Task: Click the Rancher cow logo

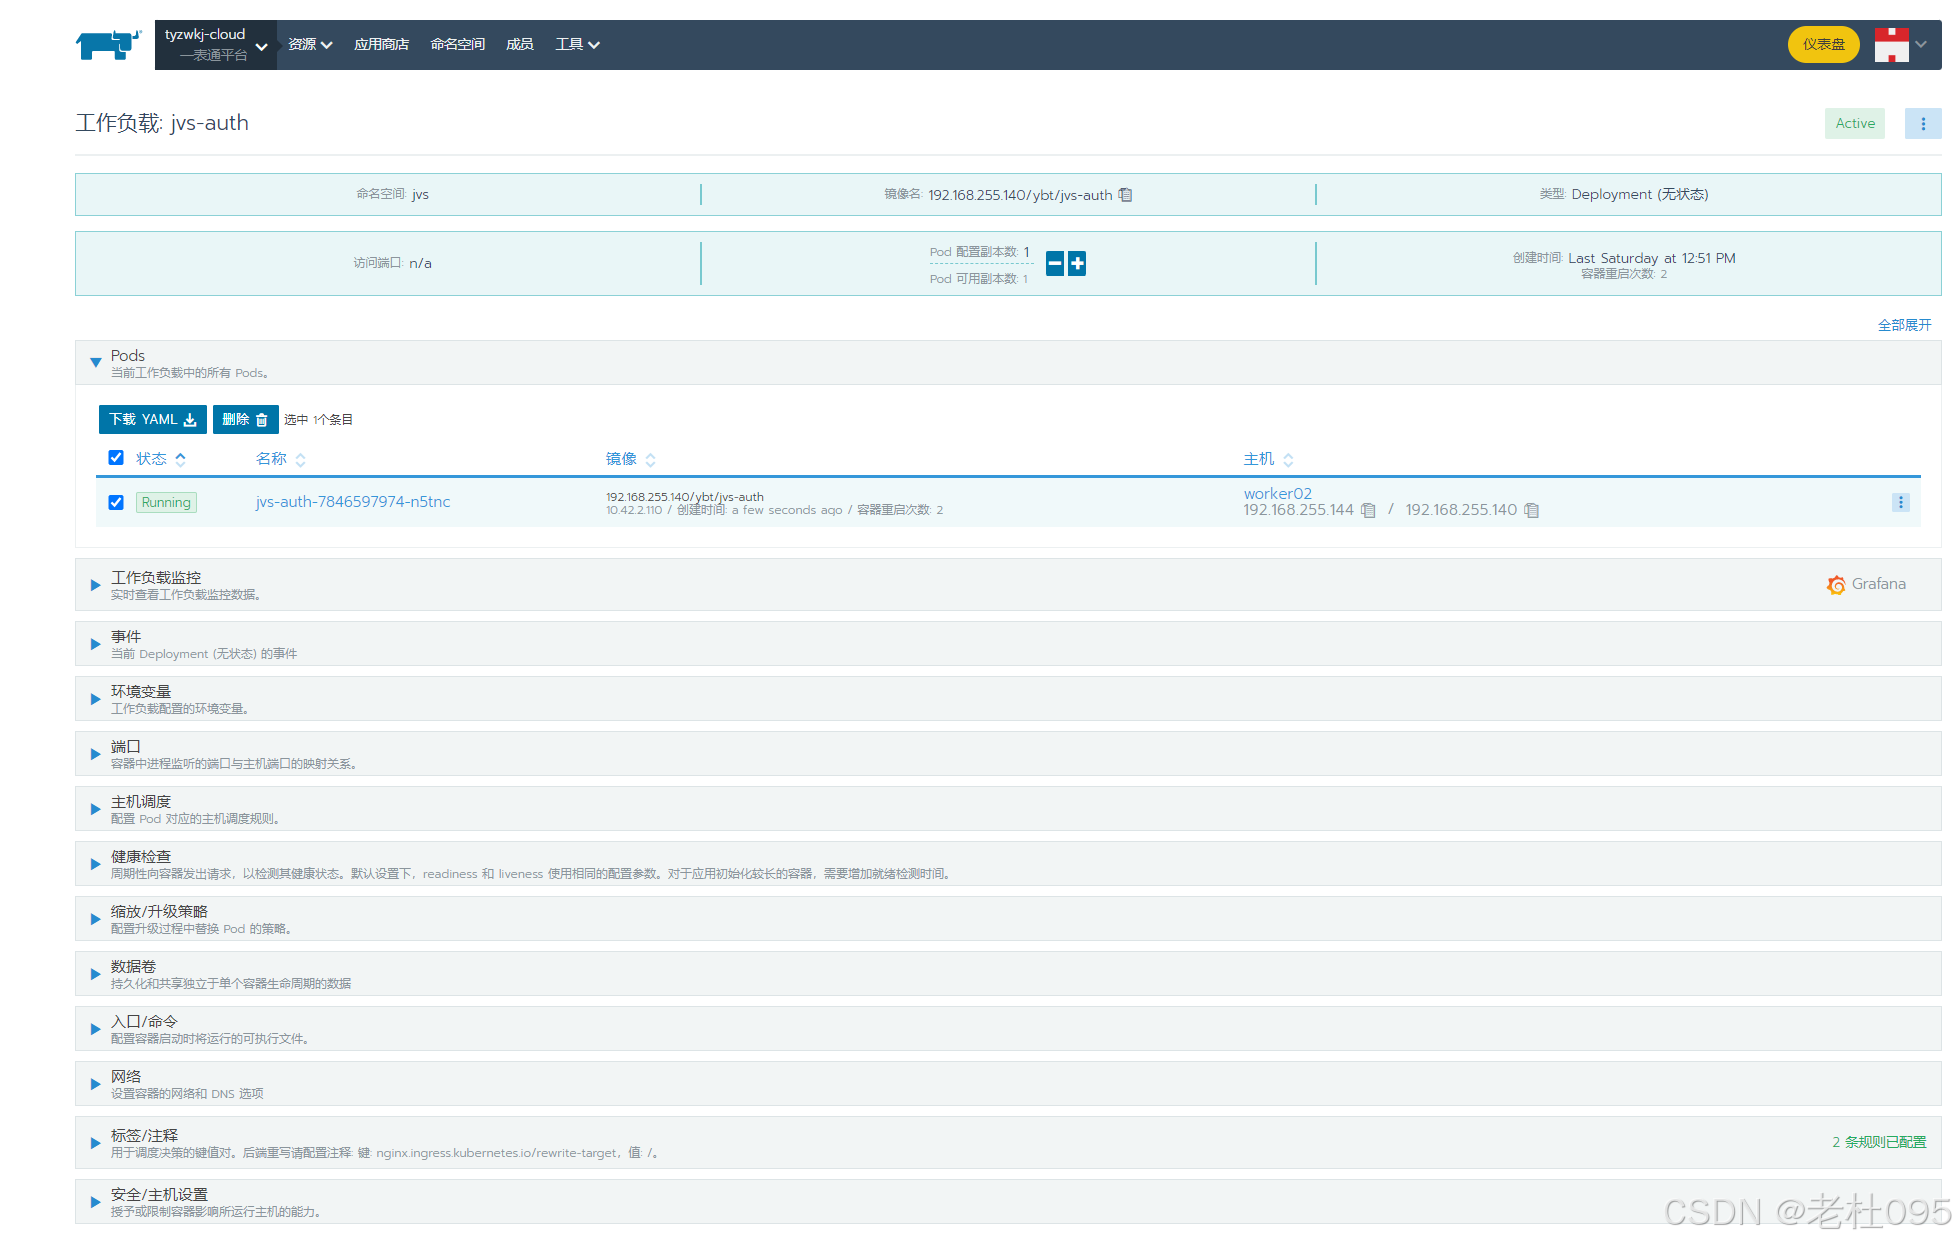Action: click(x=108, y=45)
